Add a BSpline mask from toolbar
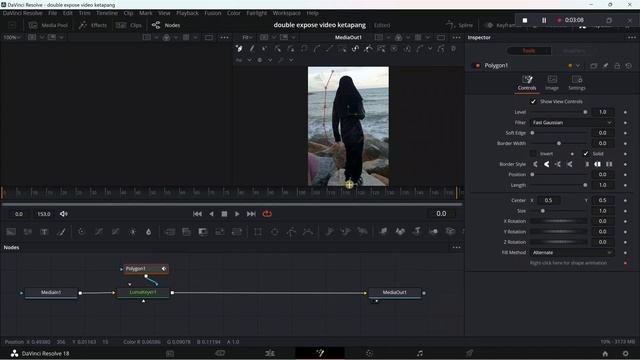Viewport: 640px width, 360px height. (308, 232)
